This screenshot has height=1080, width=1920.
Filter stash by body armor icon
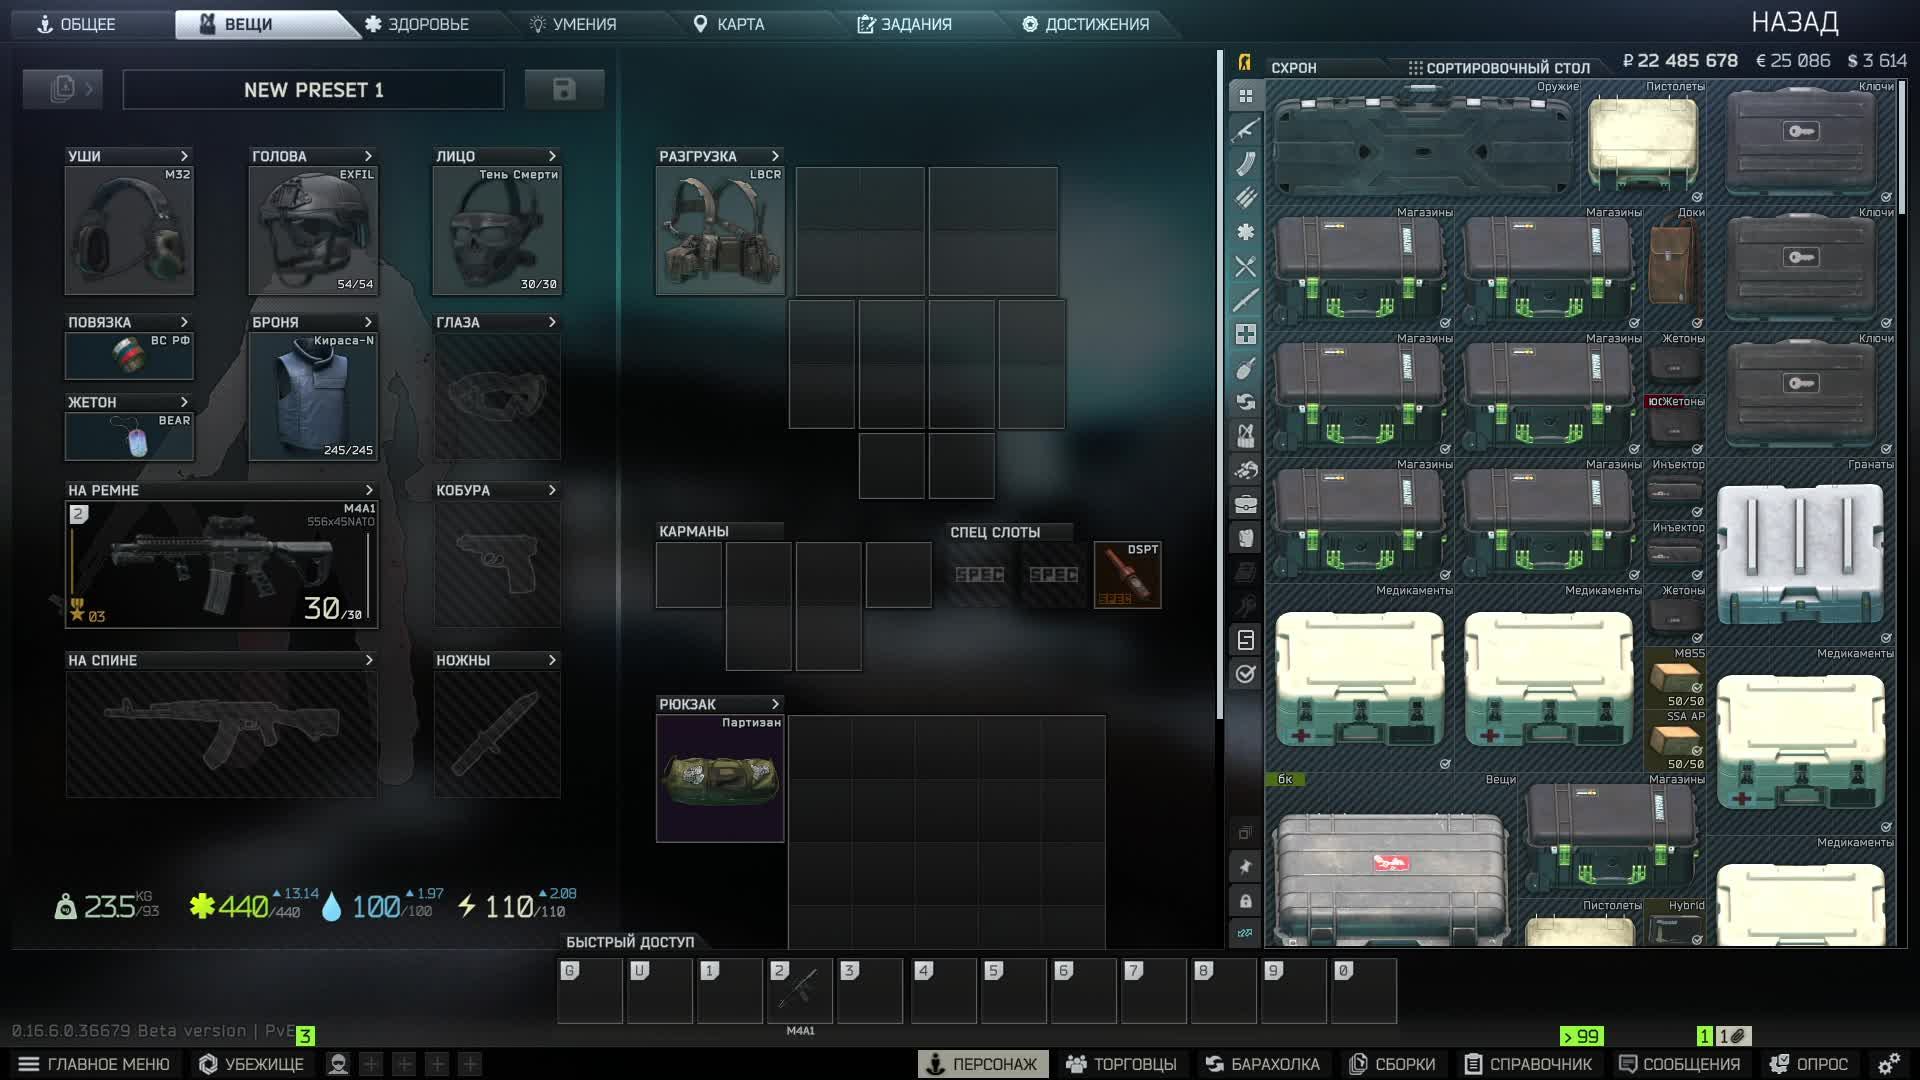[x=1245, y=538]
